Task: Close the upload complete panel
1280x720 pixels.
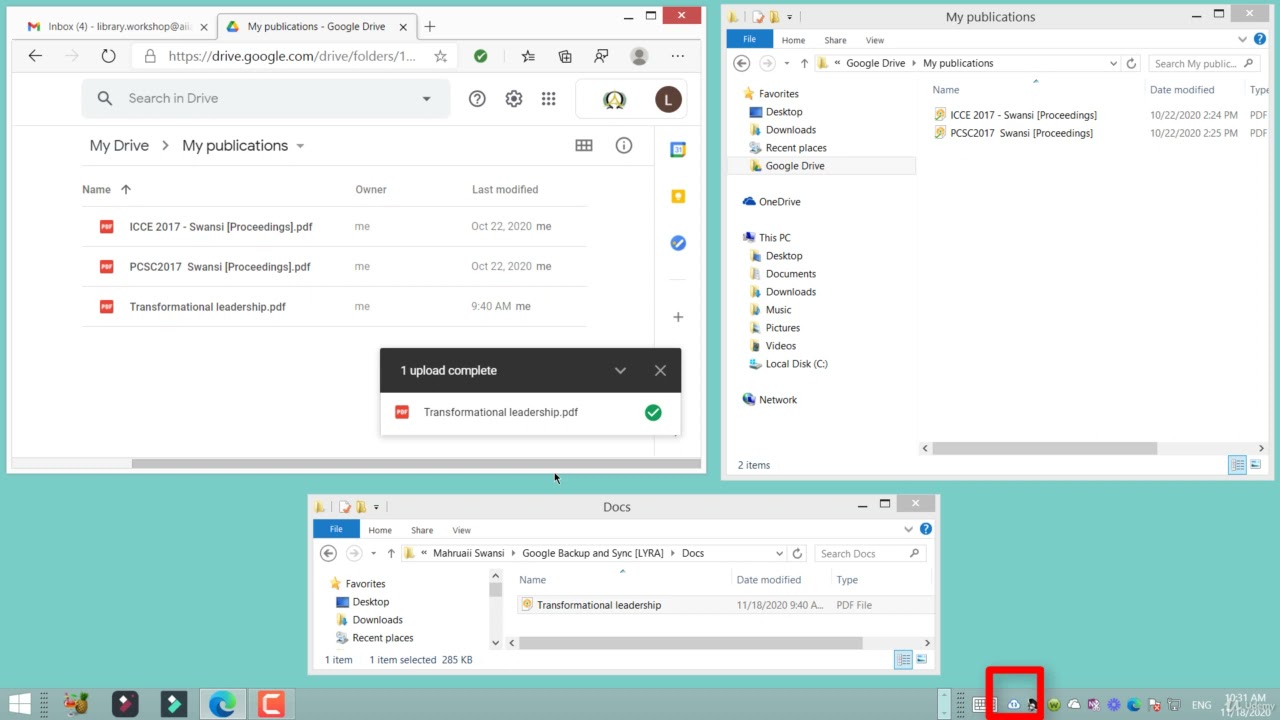Action: (x=660, y=370)
